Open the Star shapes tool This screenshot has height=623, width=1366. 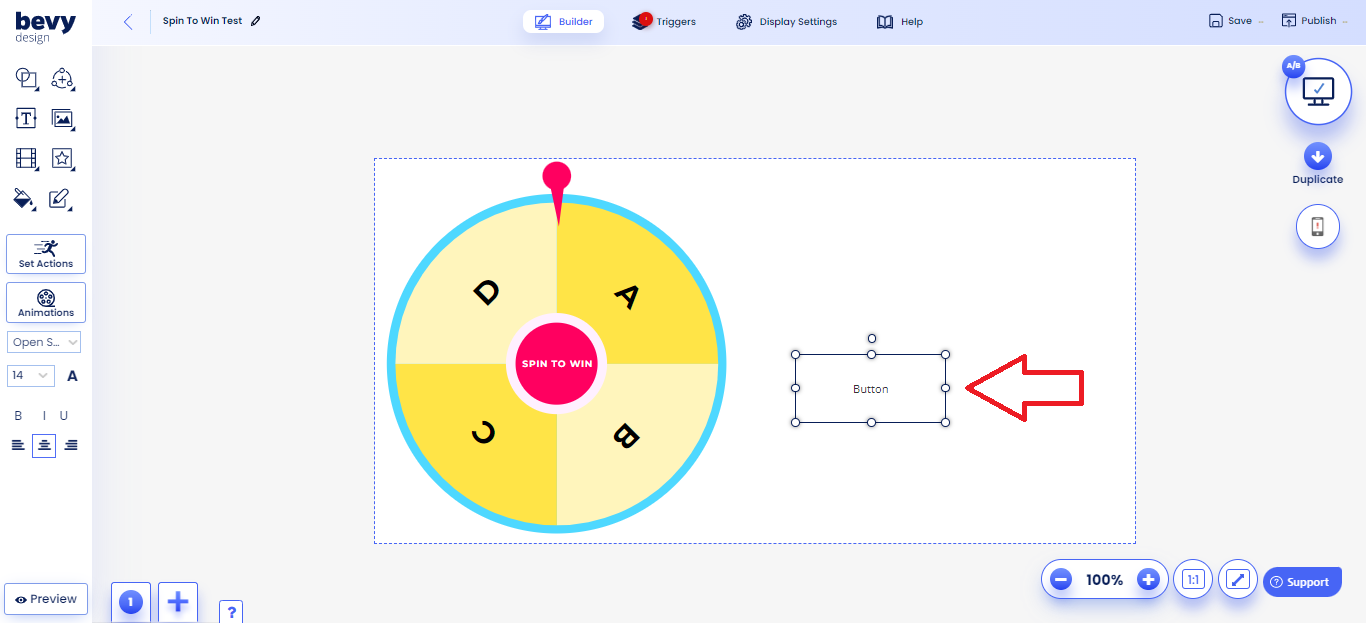tap(63, 158)
